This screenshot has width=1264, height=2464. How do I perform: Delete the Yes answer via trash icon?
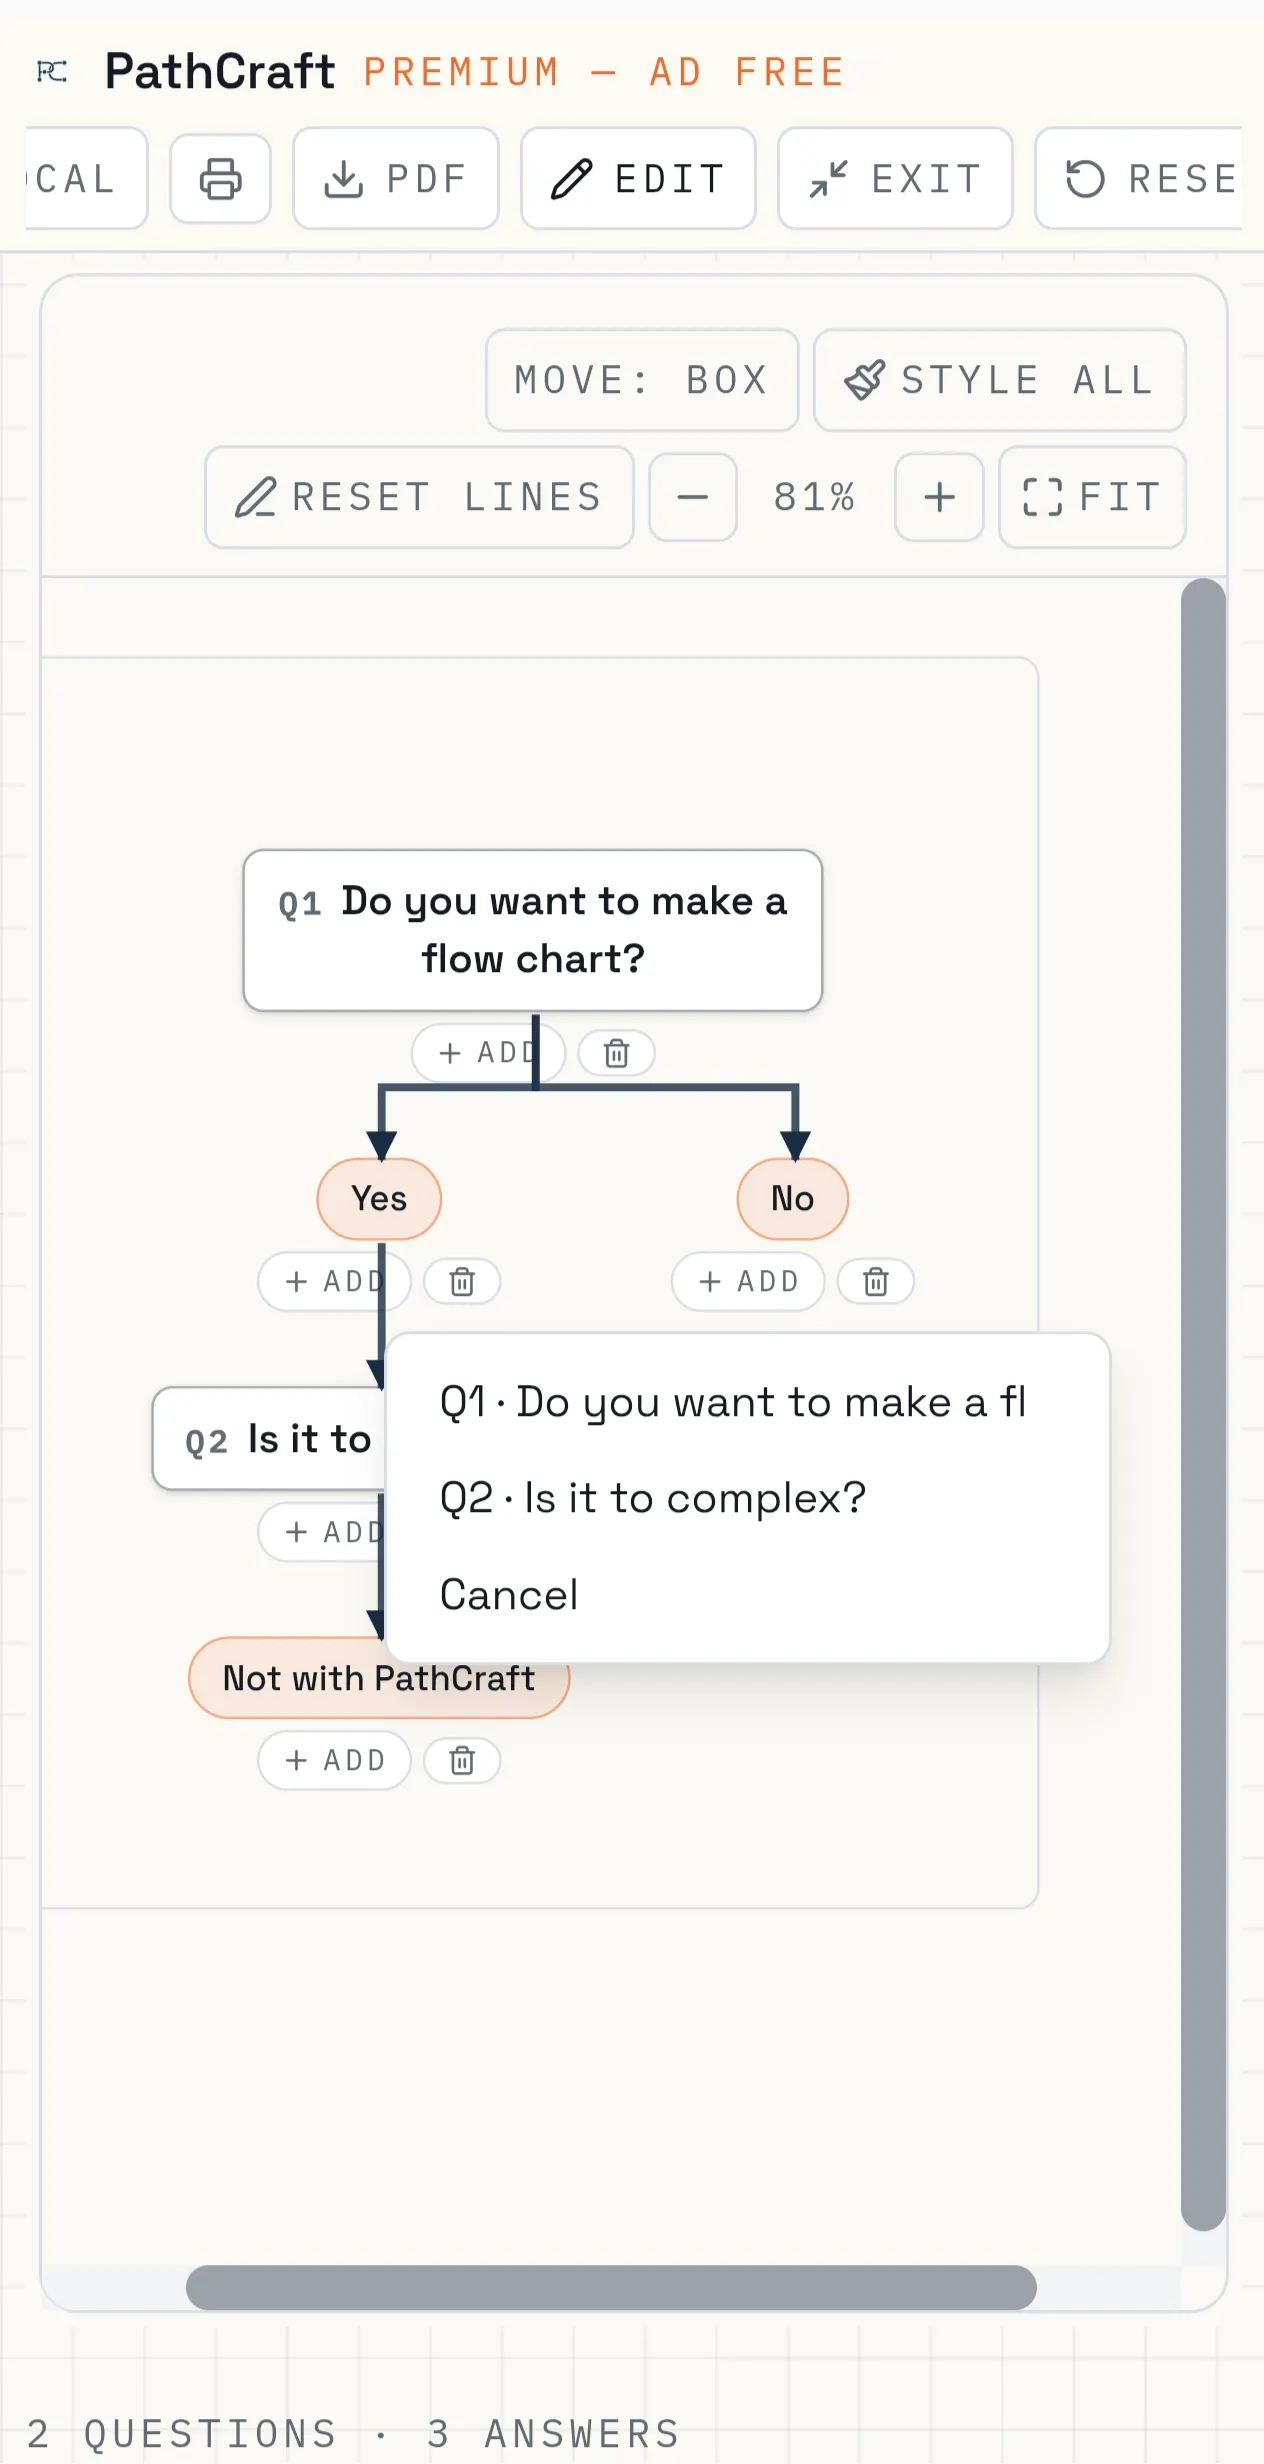(462, 1282)
